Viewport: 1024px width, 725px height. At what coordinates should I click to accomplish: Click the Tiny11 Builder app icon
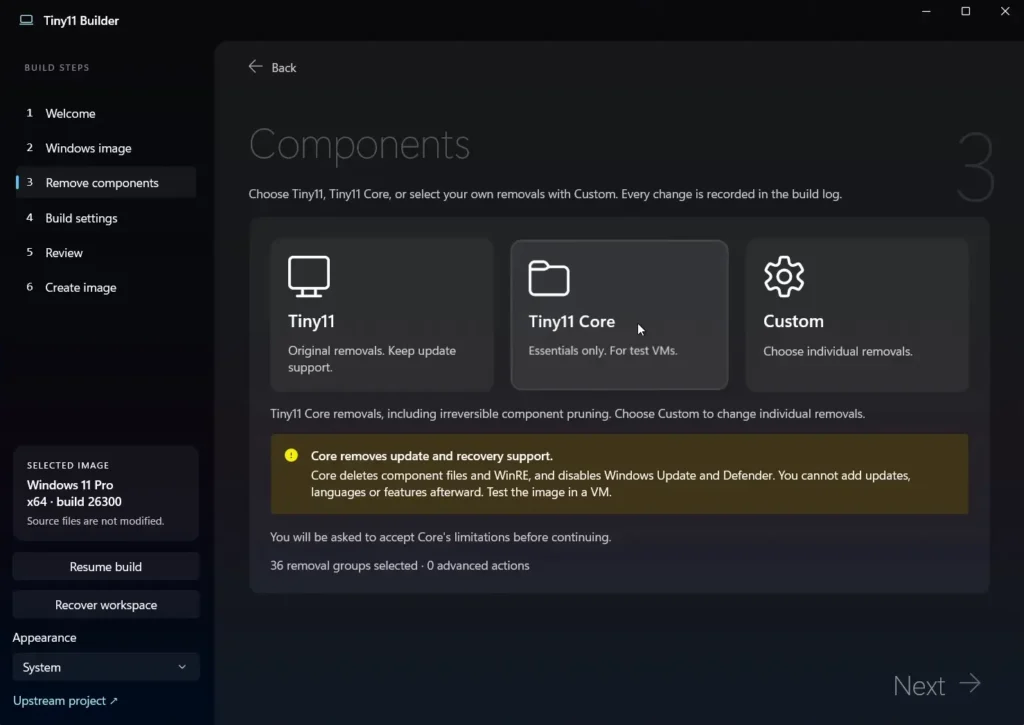pos(26,20)
